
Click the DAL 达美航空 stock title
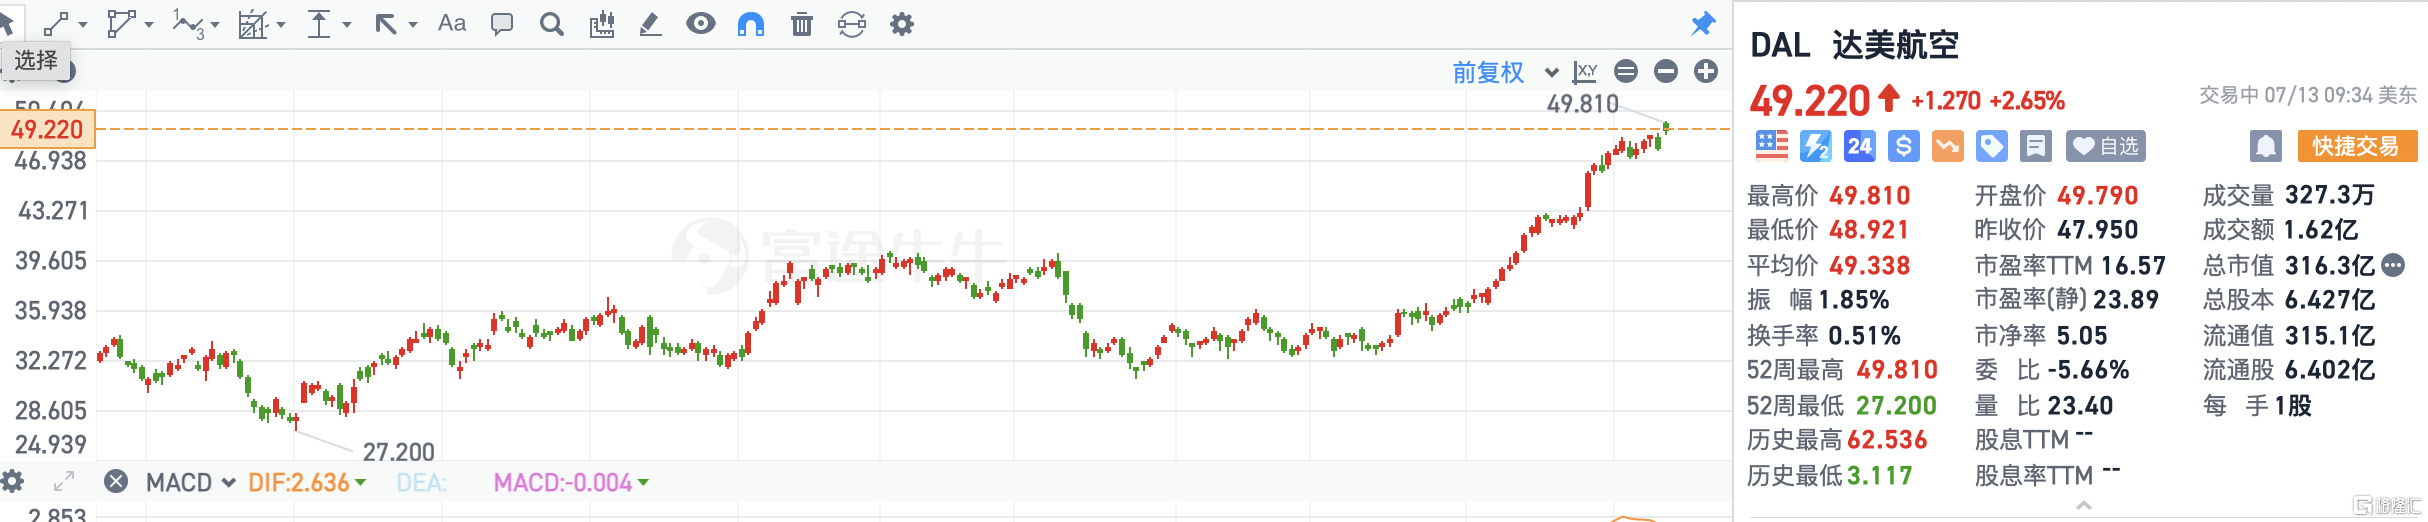click(1854, 45)
